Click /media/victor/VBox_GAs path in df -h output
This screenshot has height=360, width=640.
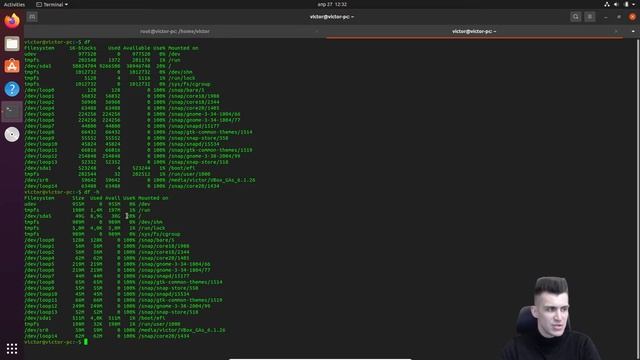click(x=182, y=330)
